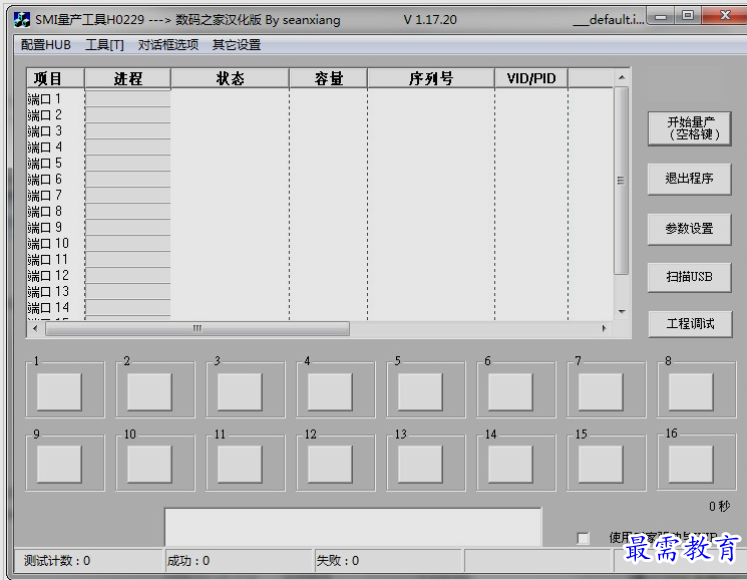The width and height of the screenshot is (747, 580).
Task: Click the port 10 status box
Action: (x=150, y=464)
